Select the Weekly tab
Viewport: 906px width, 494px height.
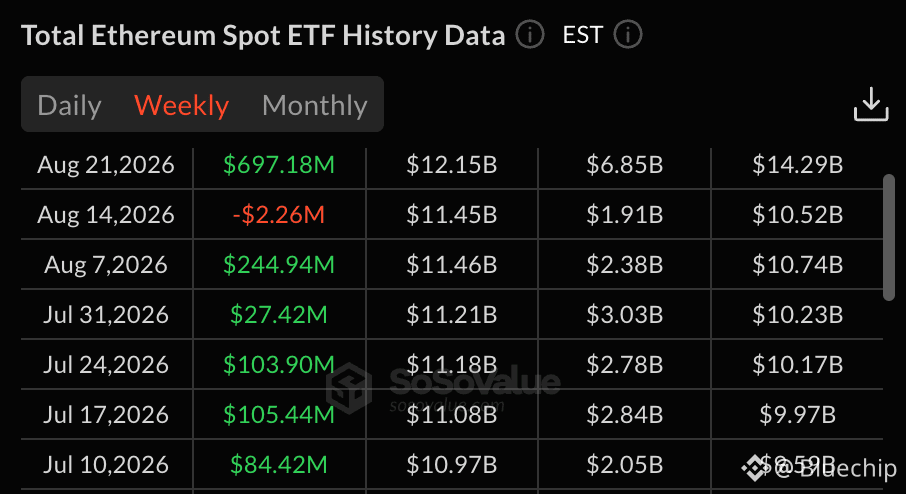tap(181, 105)
